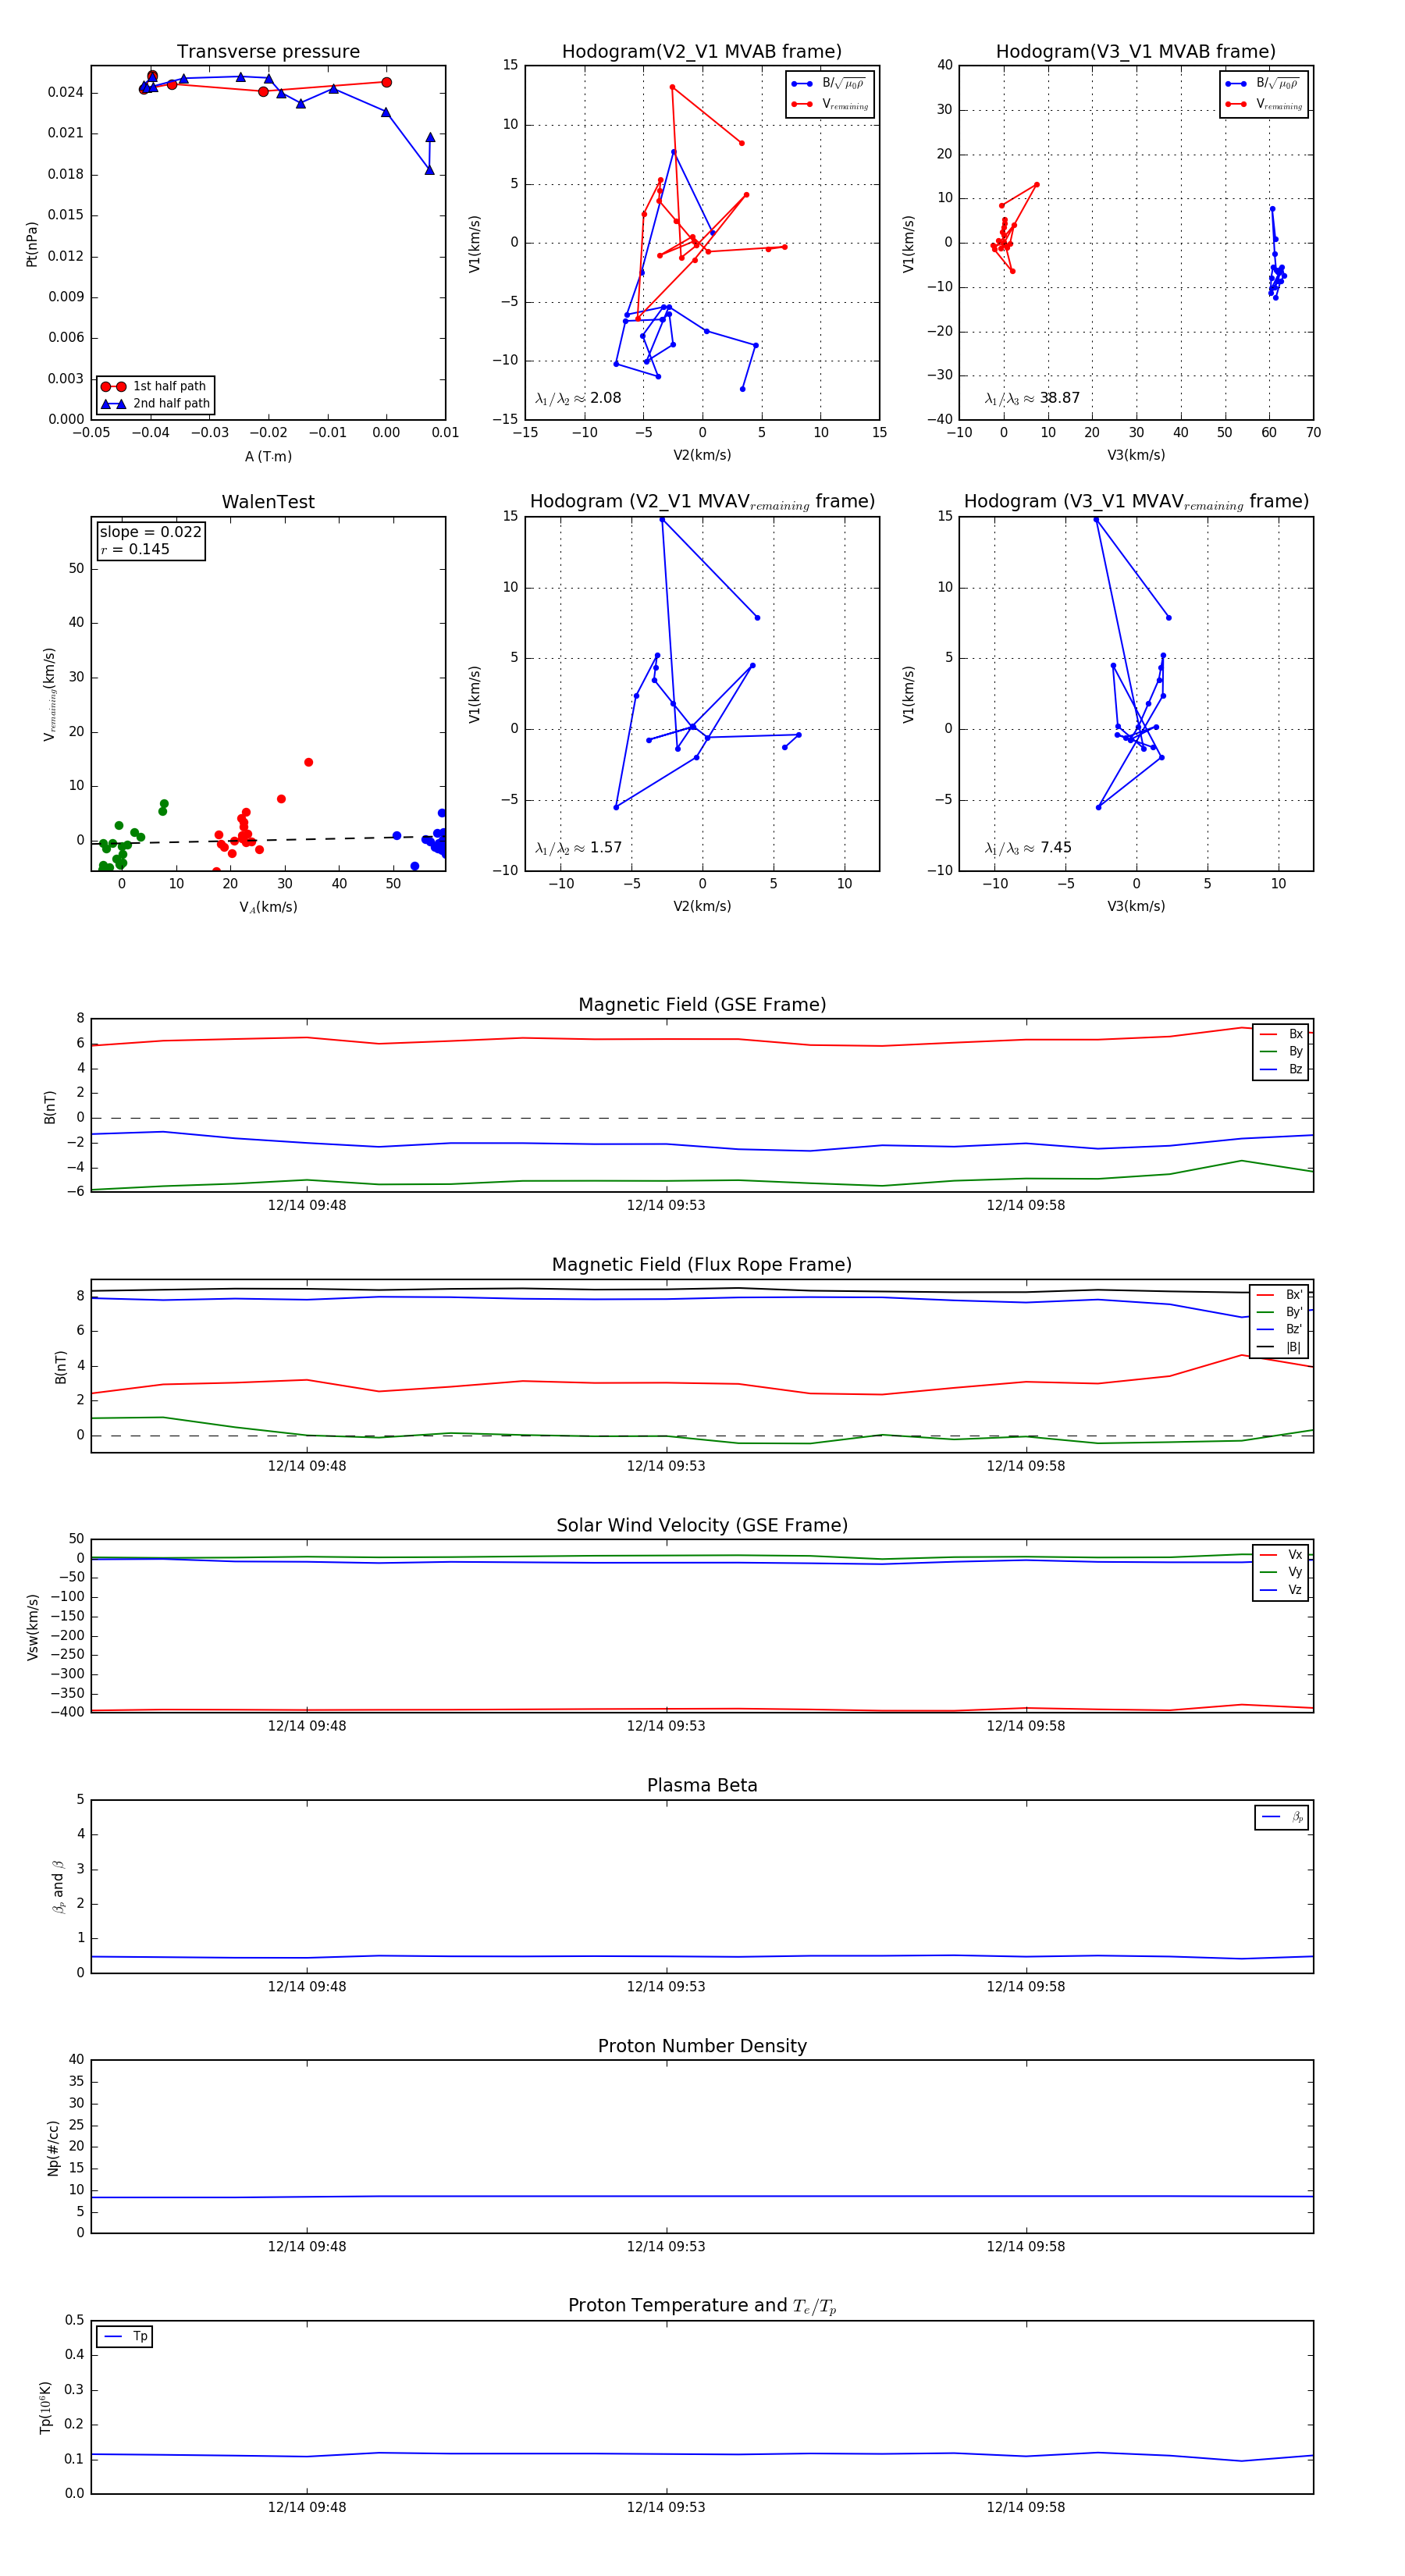Click the "V_A(km/s)" x-axis label in WalenTest
Viewport: 1405px width, 2576px height.
[268, 907]
